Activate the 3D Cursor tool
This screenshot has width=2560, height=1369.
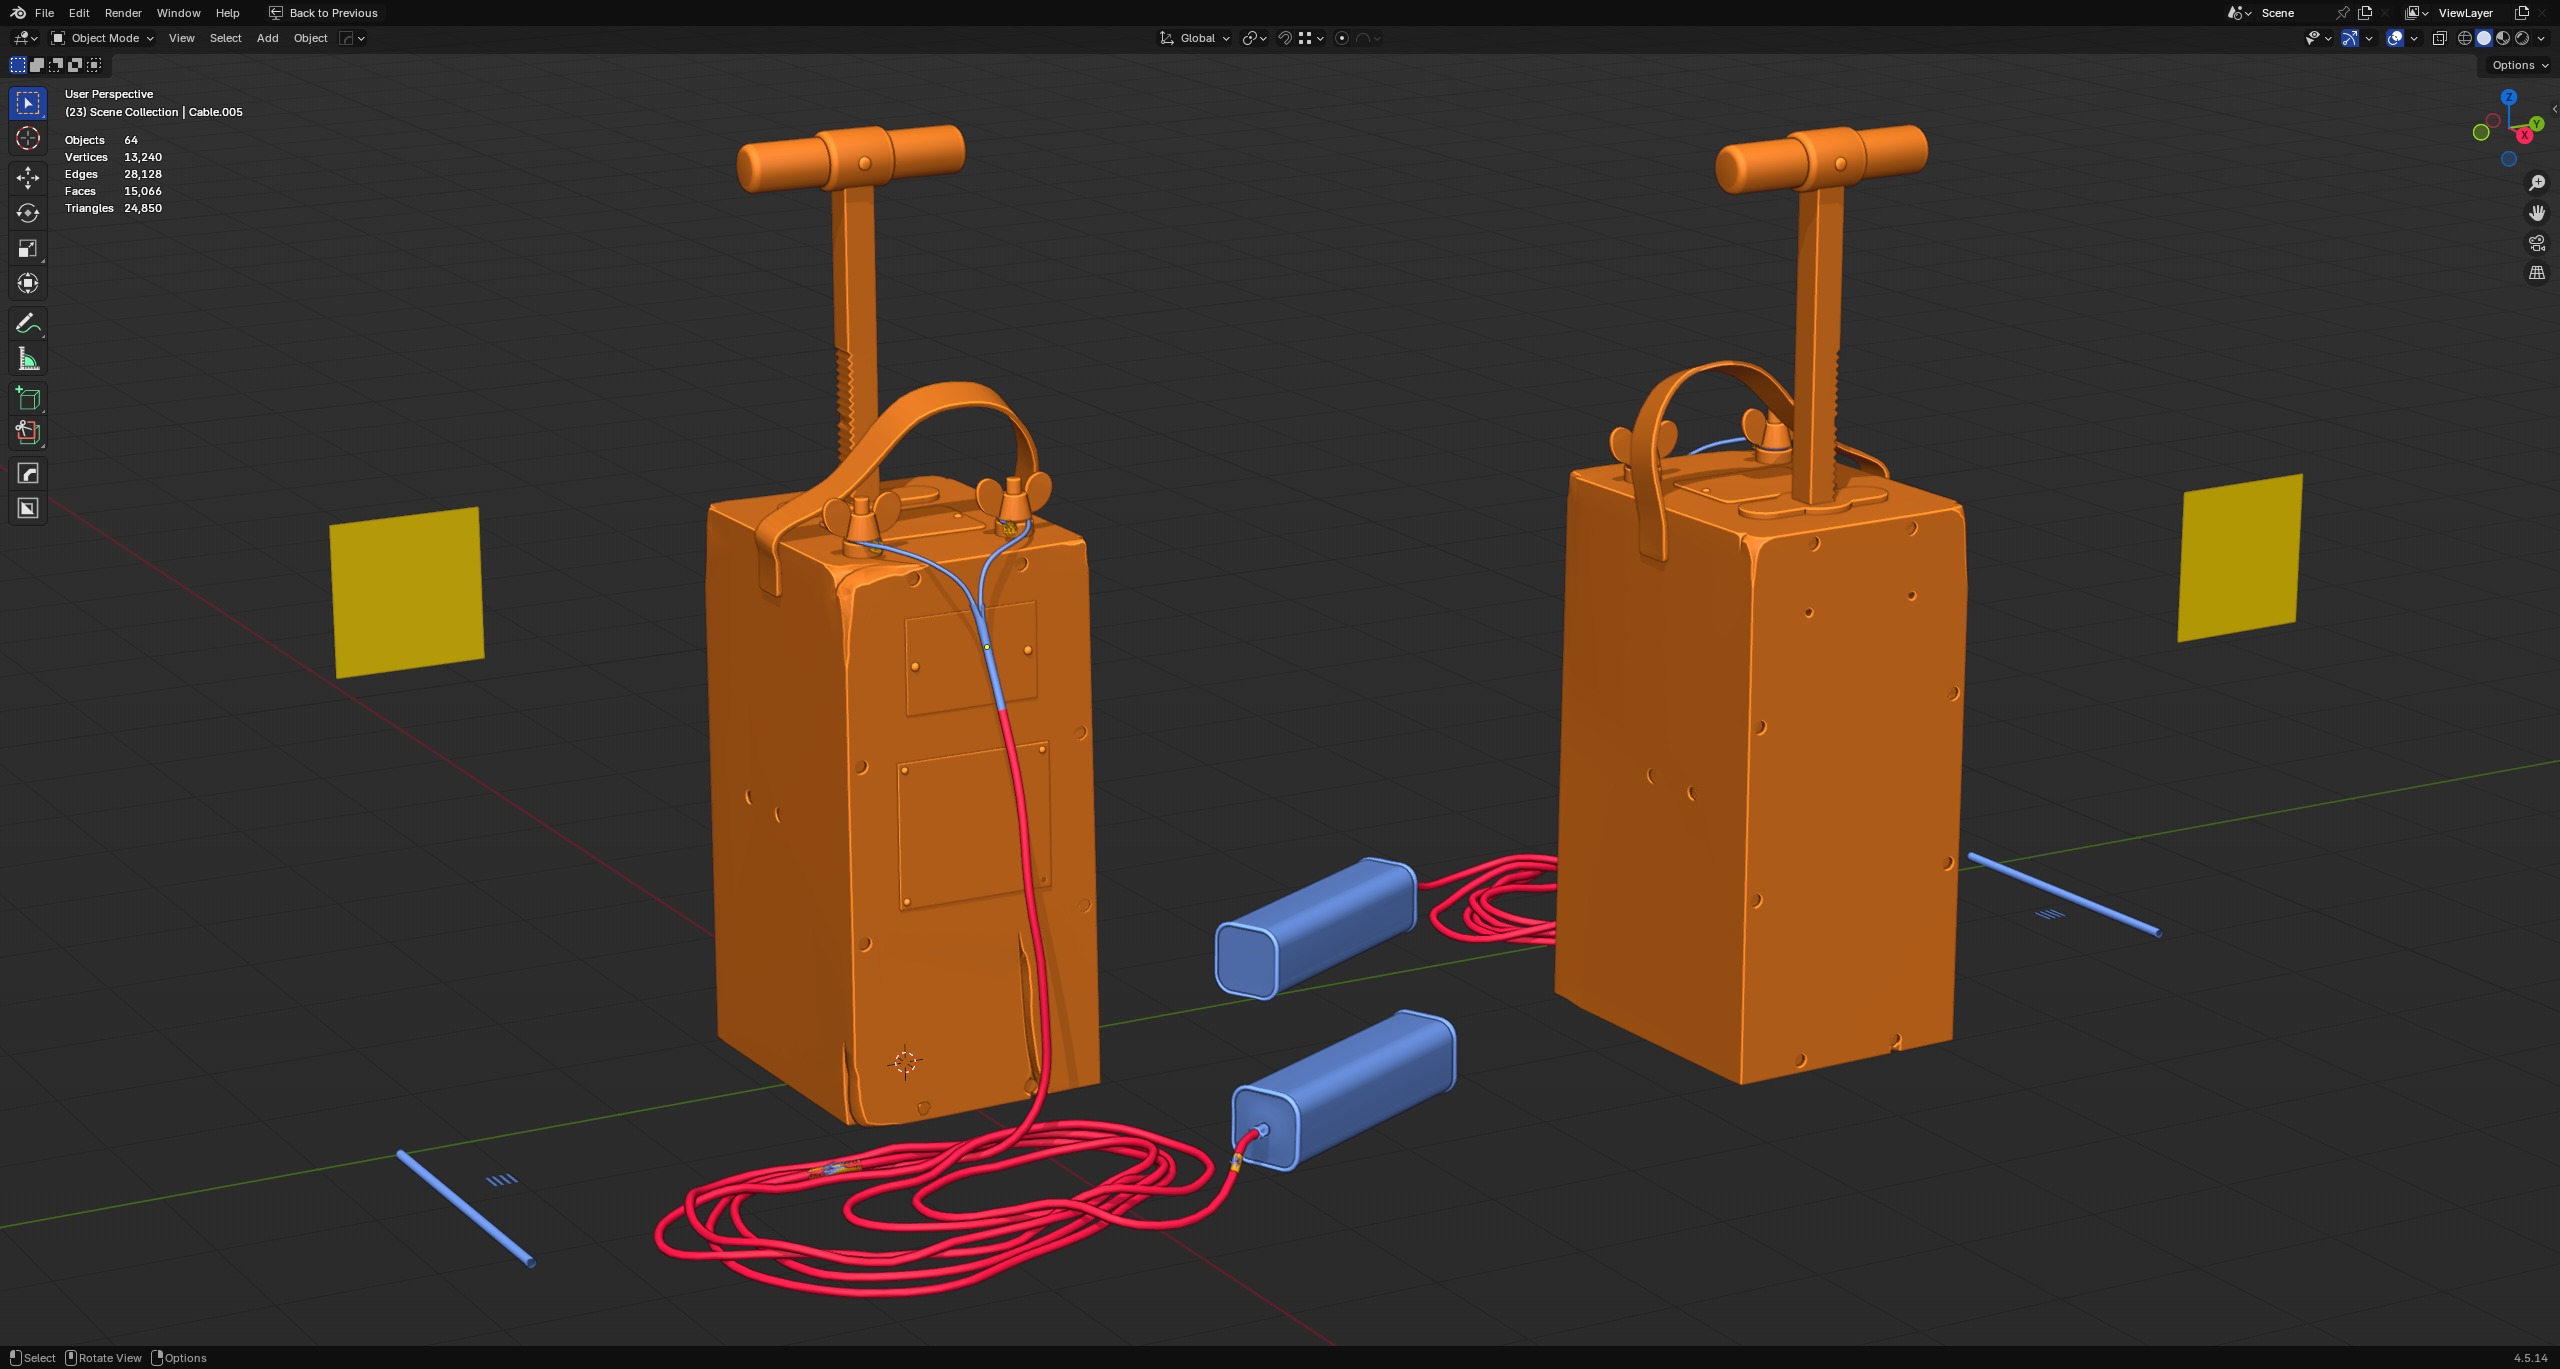(28, 138)
